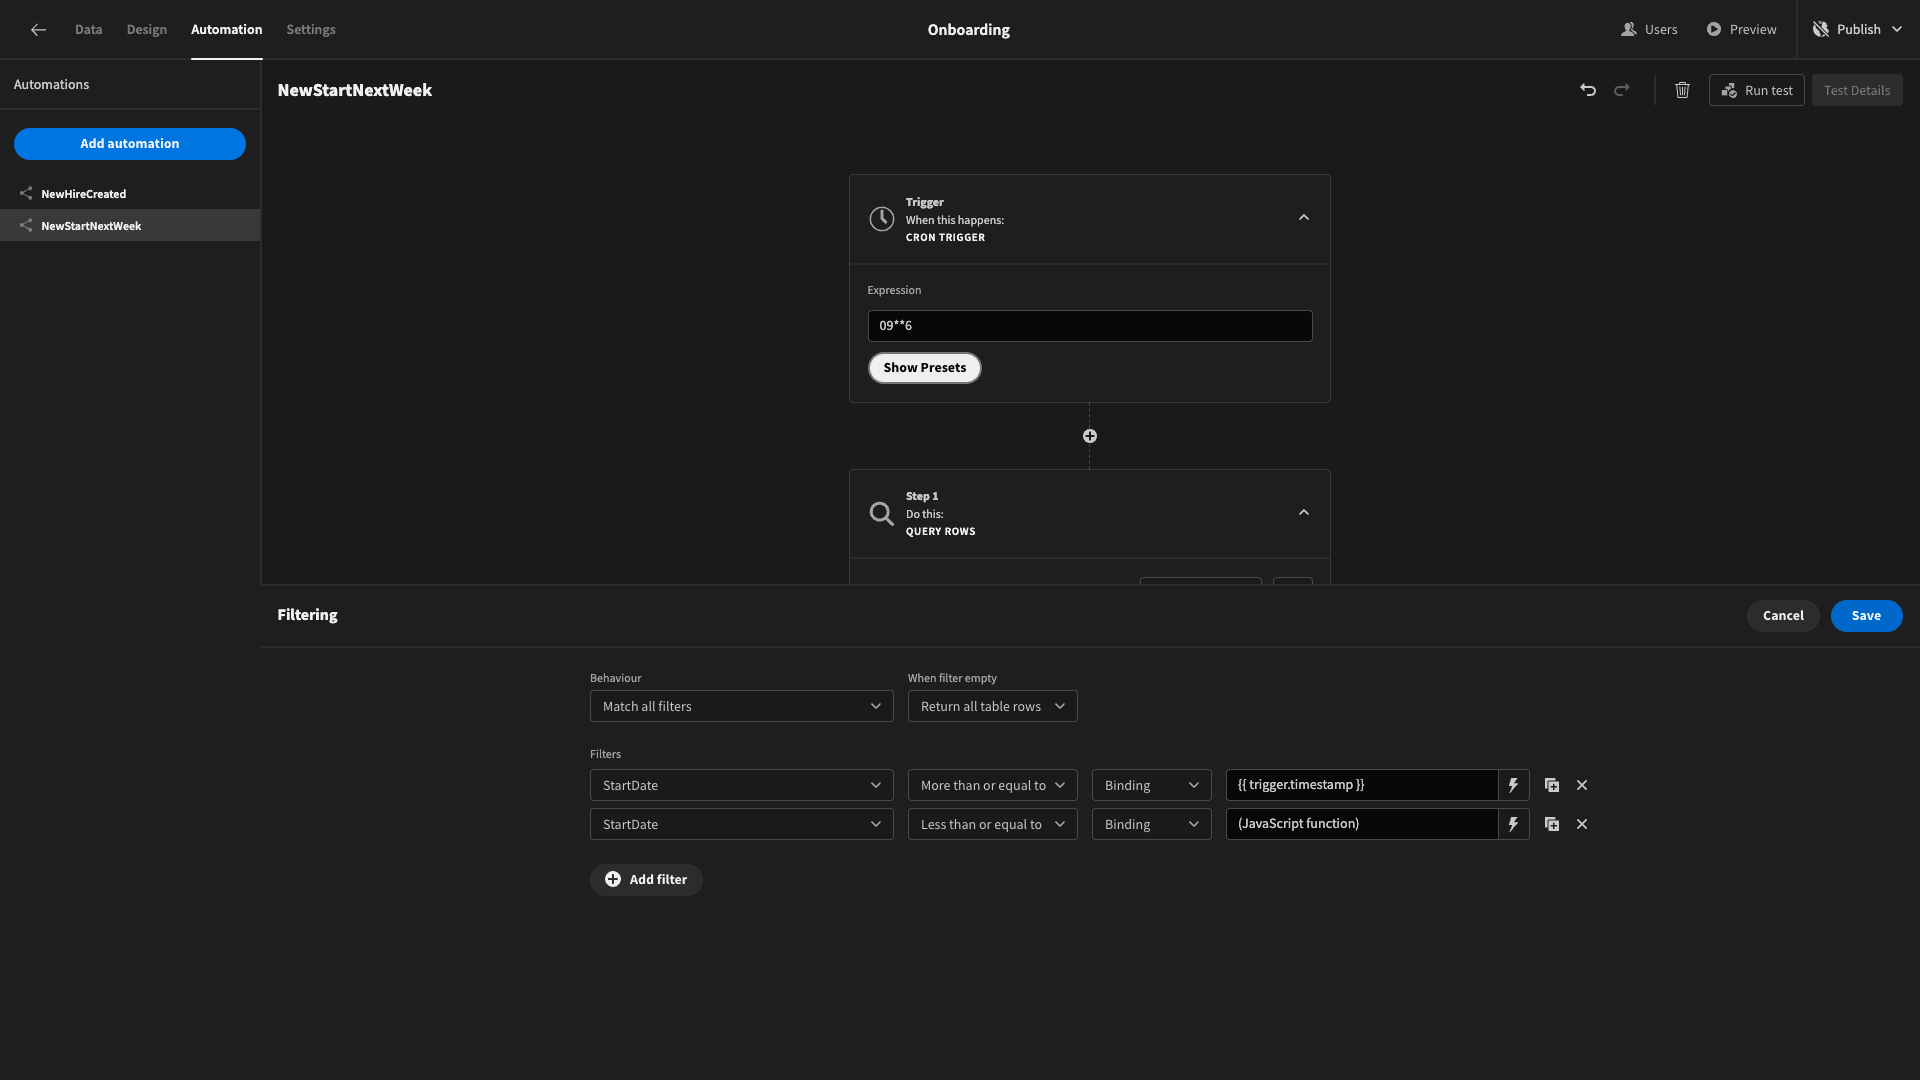This screenshot has height=1080, width=1920.
Task: Open the More than or equal to operator
Action: tap(992, 785)
